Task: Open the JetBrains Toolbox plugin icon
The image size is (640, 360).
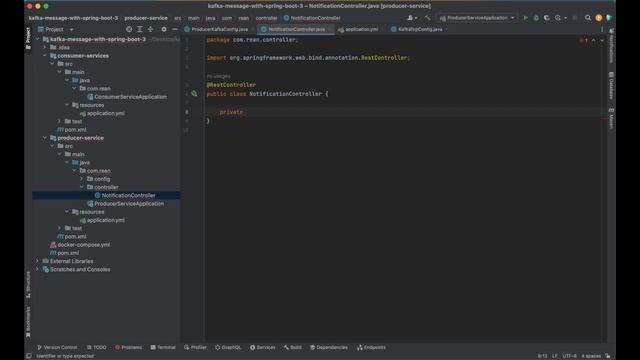Action: [609, 18]
